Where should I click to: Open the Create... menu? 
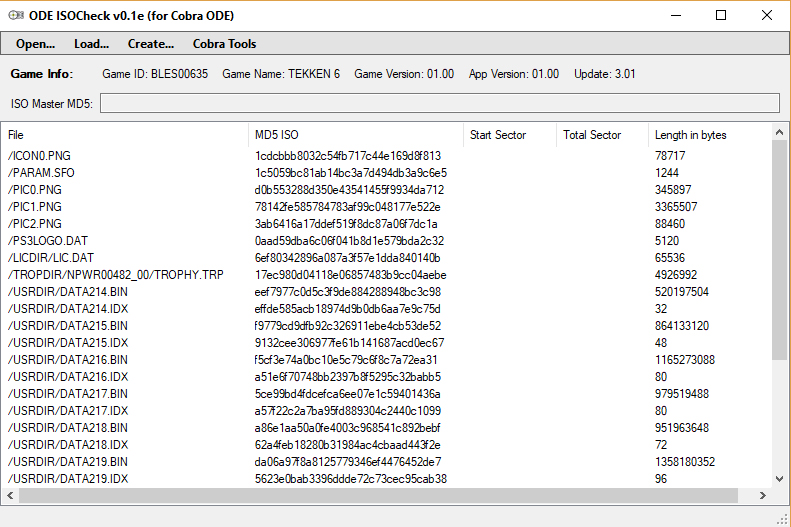tap(151, 44)
